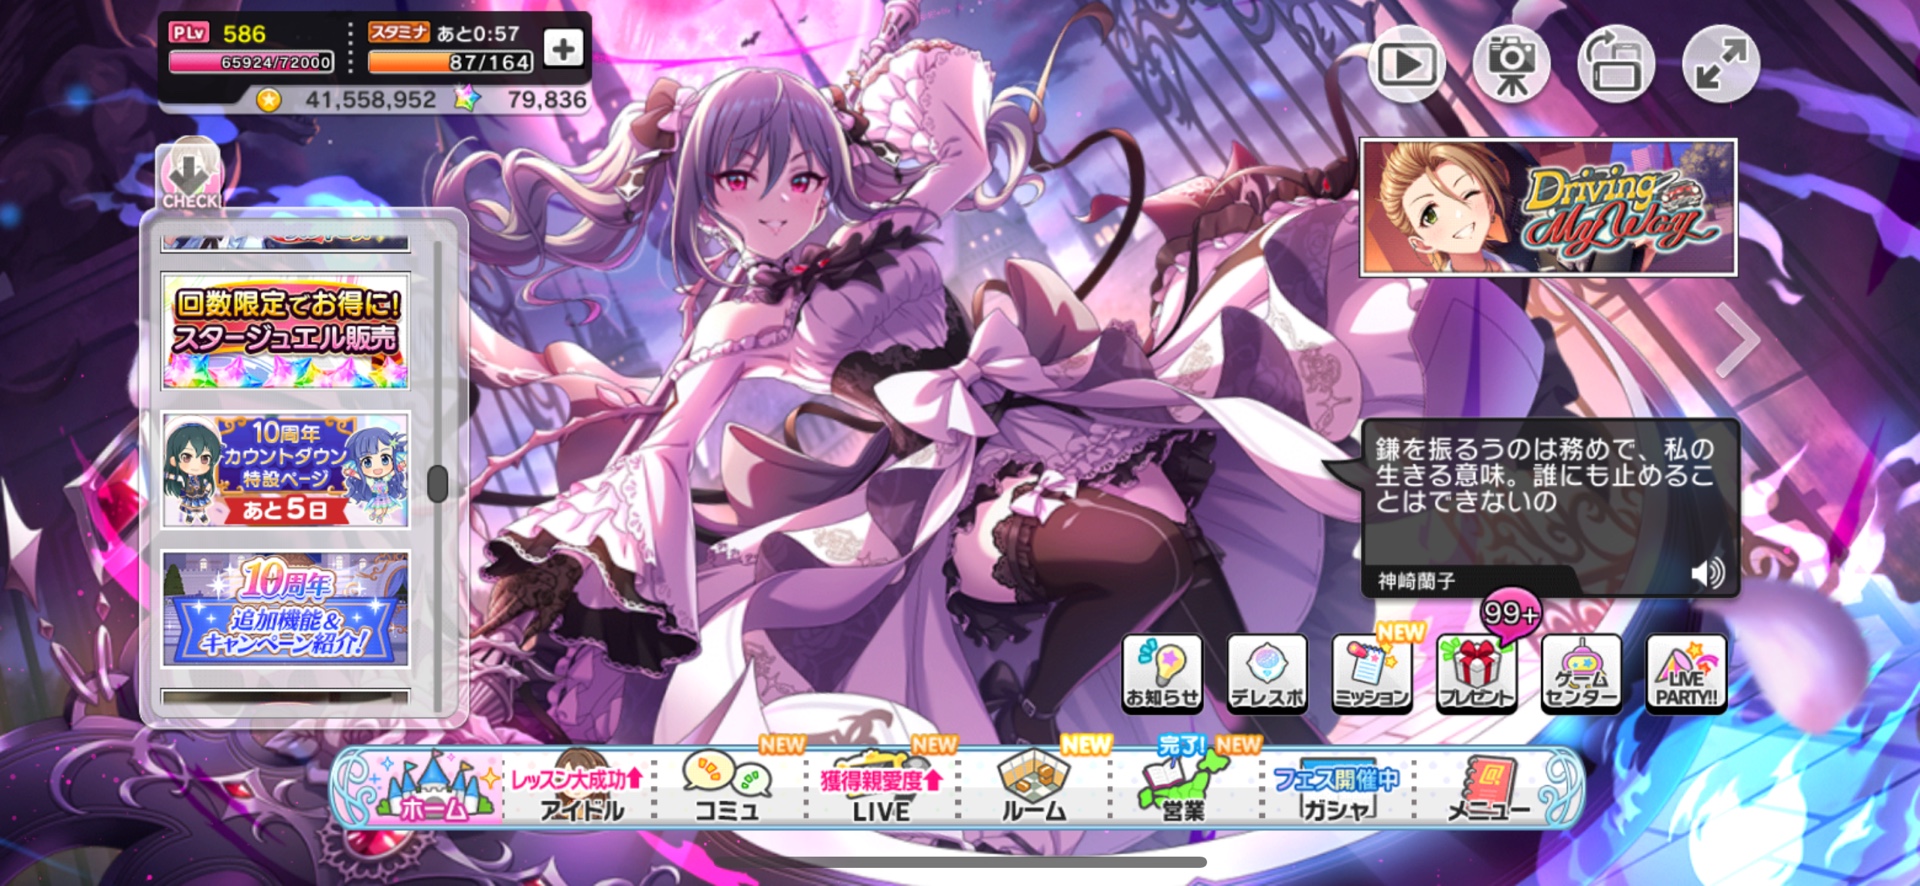This screenshot has width=1920, height=886.
Task: Tap the PLv 586 level label
Action: point(218,33)
